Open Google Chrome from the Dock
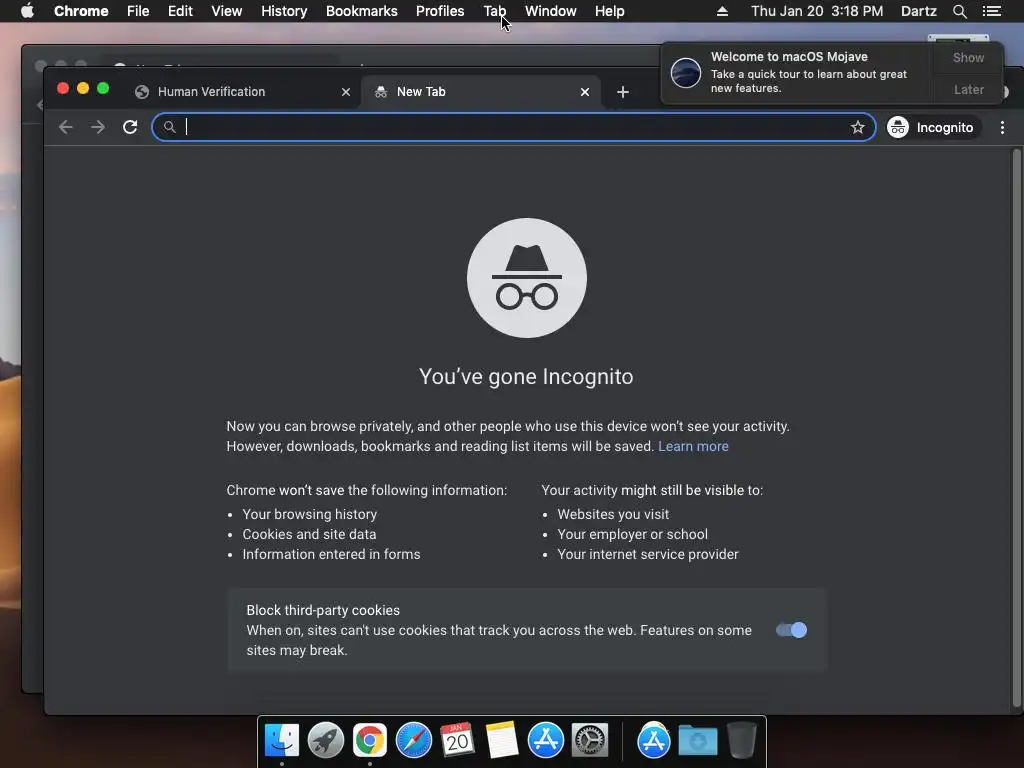Screen dimensions: 1024x768 [370, 741]
